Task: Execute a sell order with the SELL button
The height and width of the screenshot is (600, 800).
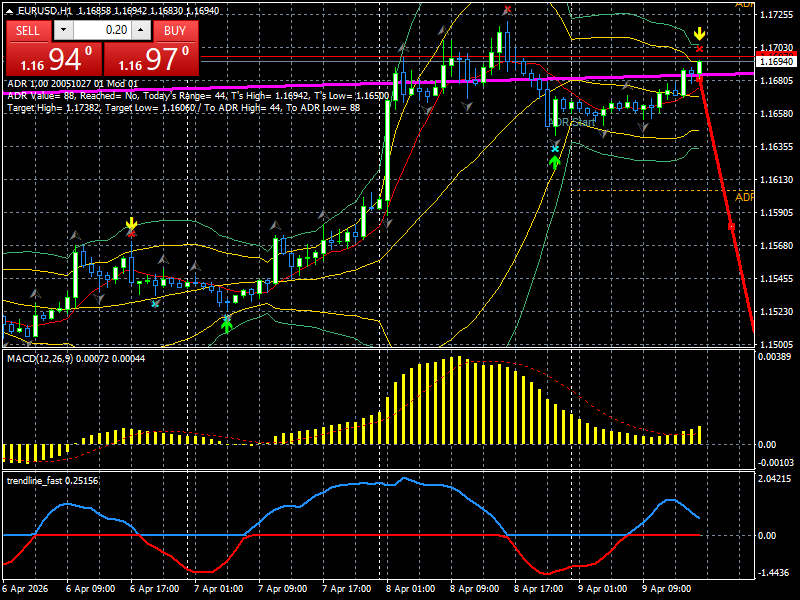Action: (x=28, y=31)
